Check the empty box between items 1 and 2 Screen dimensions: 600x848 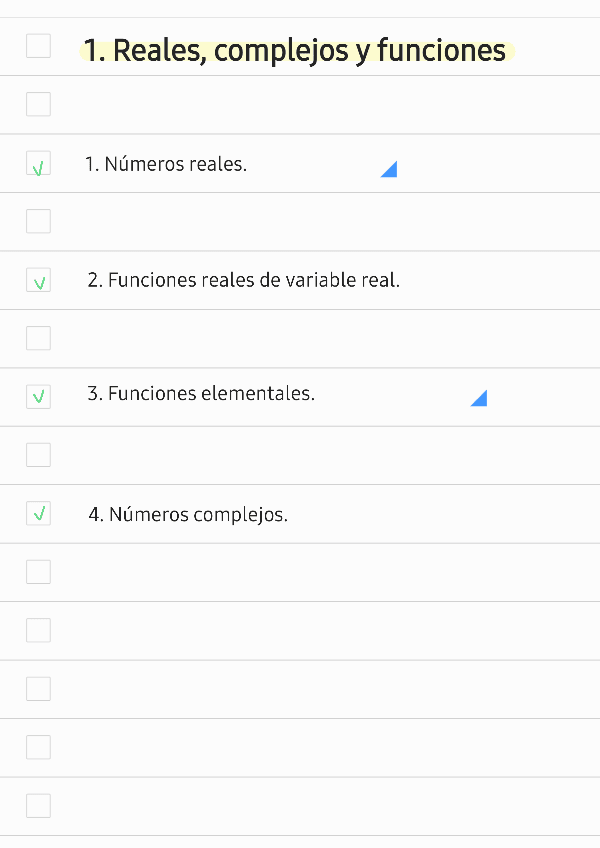(x=38, y=221)
